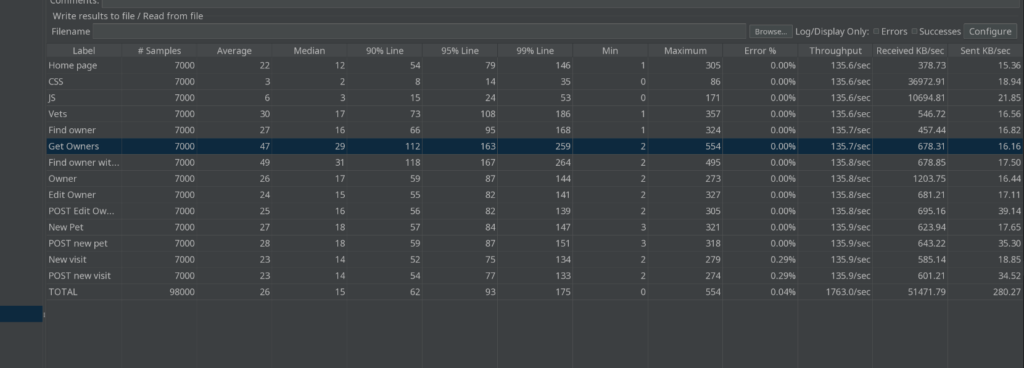The height and width of the screenshot is (368, 1024).
Task: Select the Vets row label
Action: pos(57,114)
